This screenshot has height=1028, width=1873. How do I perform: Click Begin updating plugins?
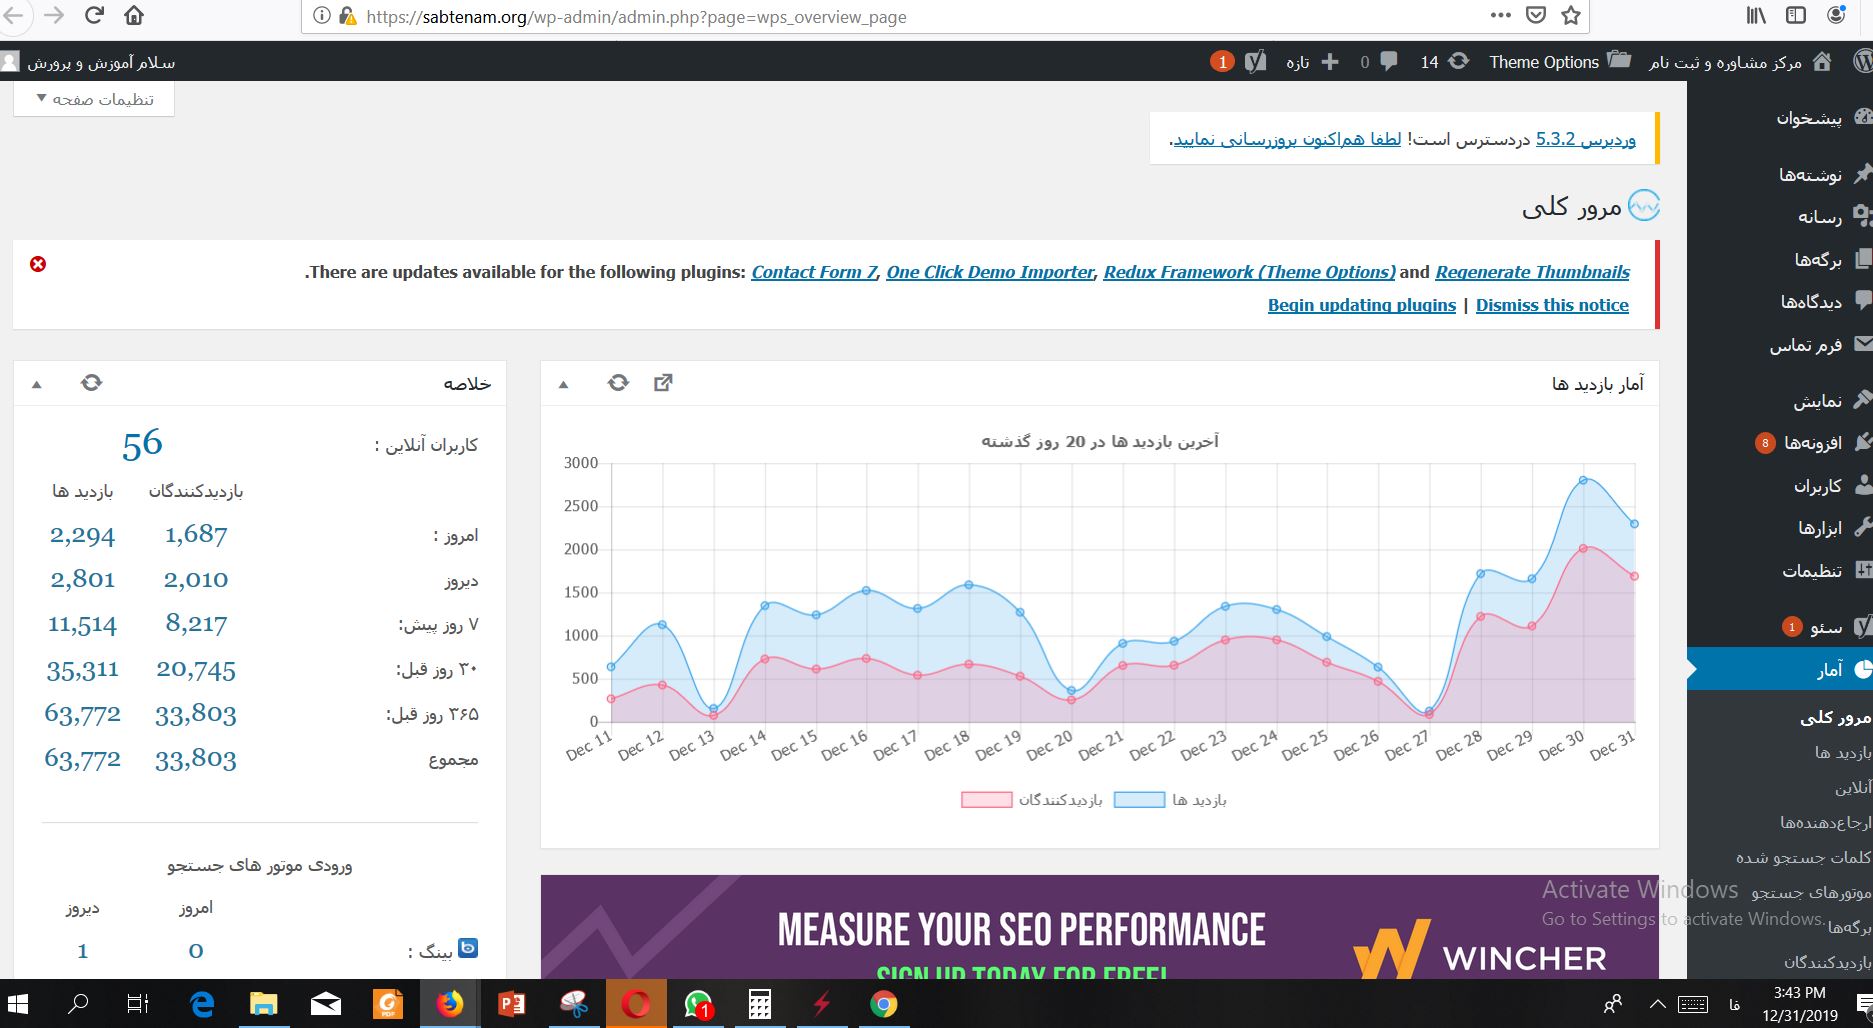click(x=1361, y=305)
